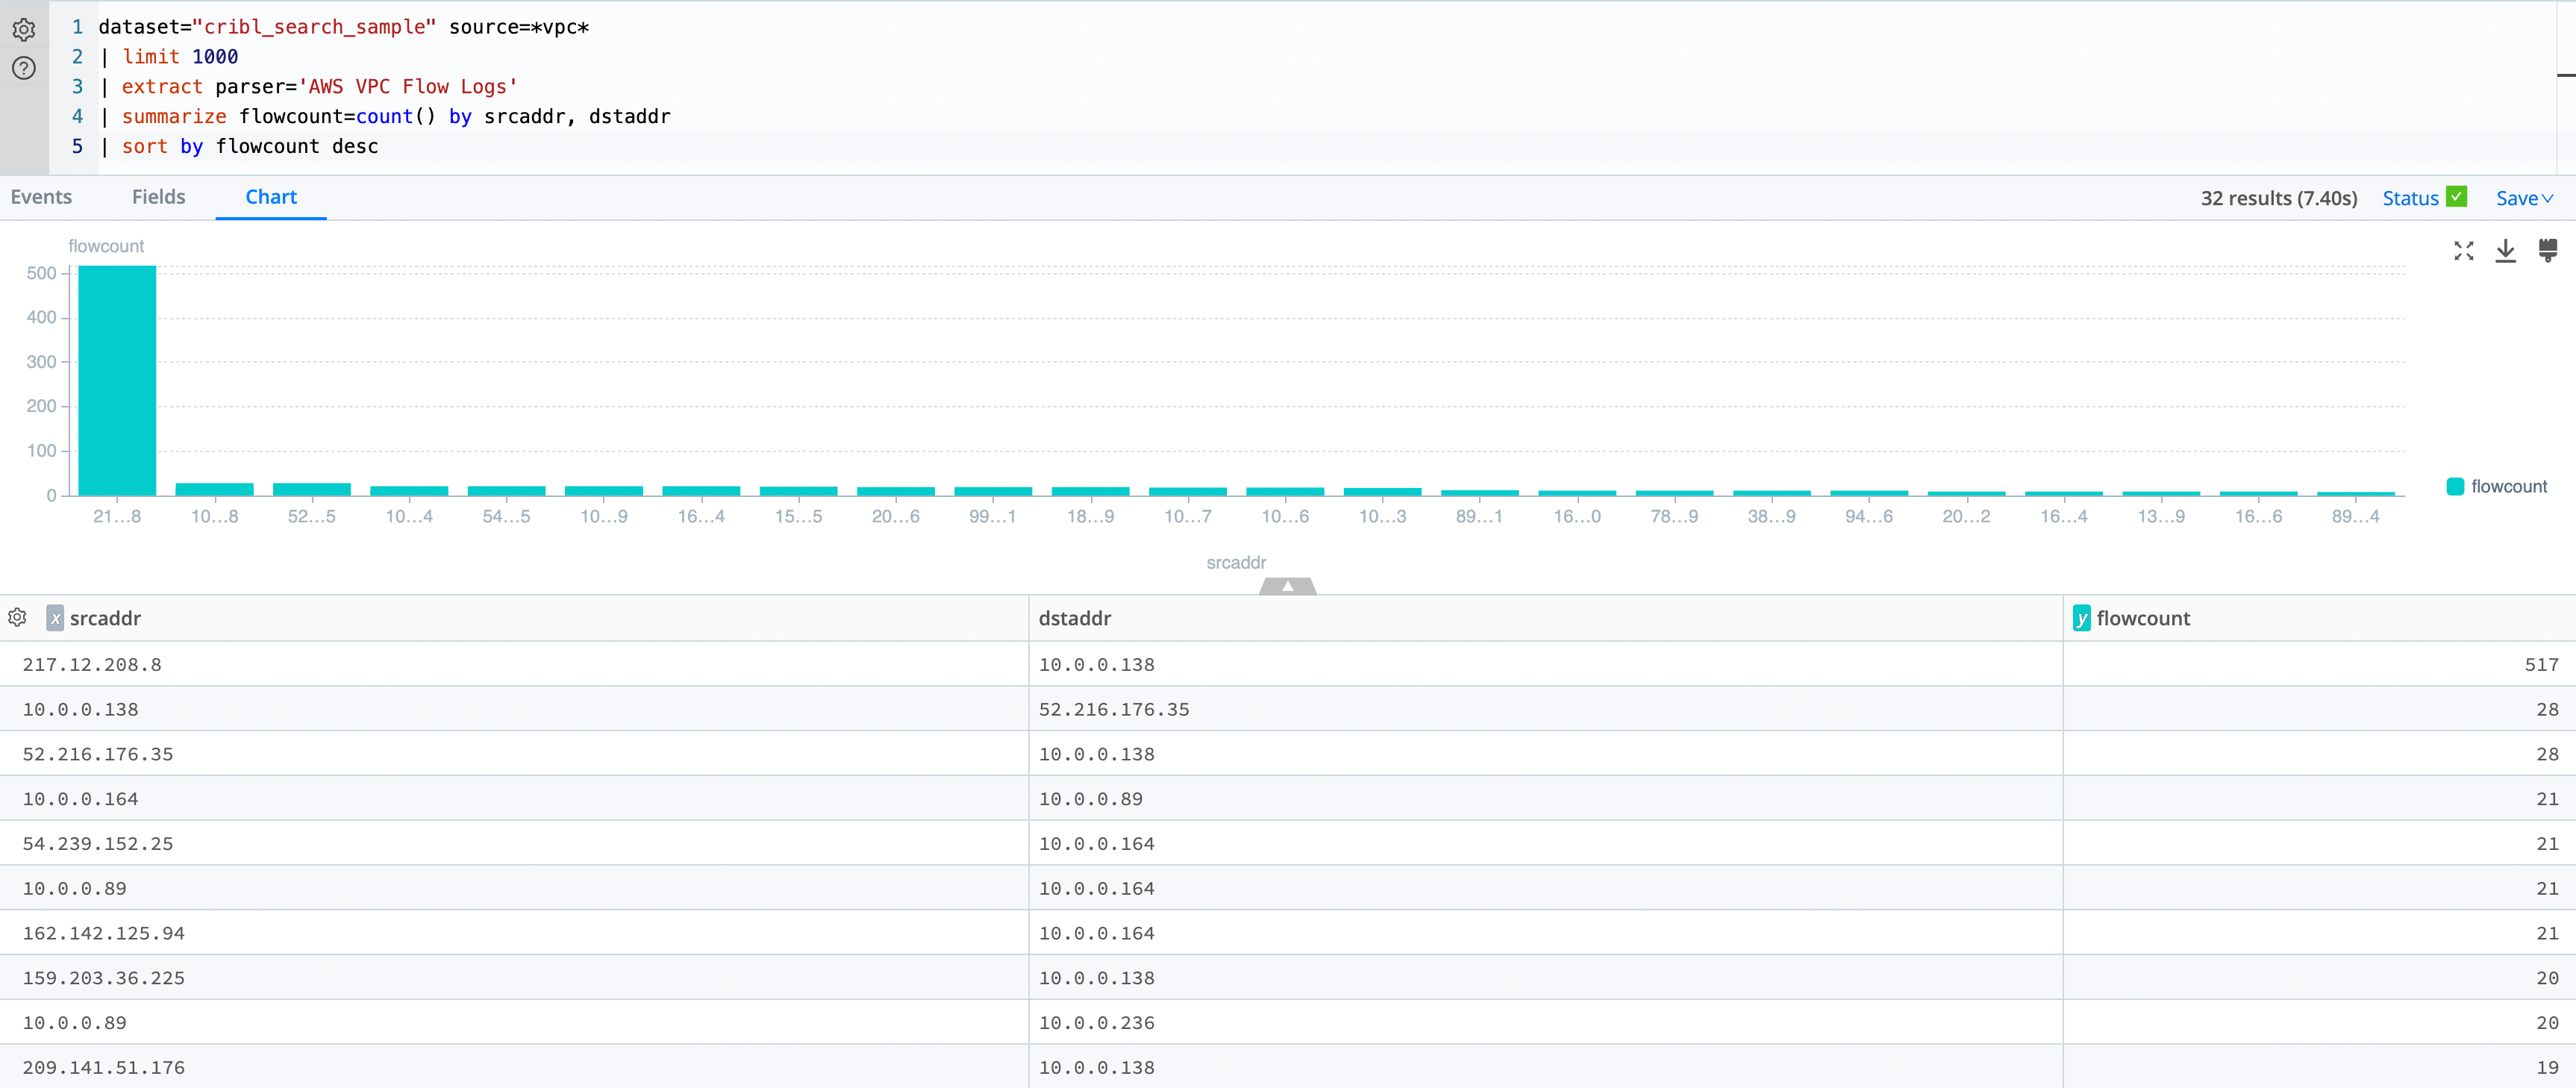The image size is (2576, 1088).
Task: Select the Chart tab
Action: coord(270,197)
